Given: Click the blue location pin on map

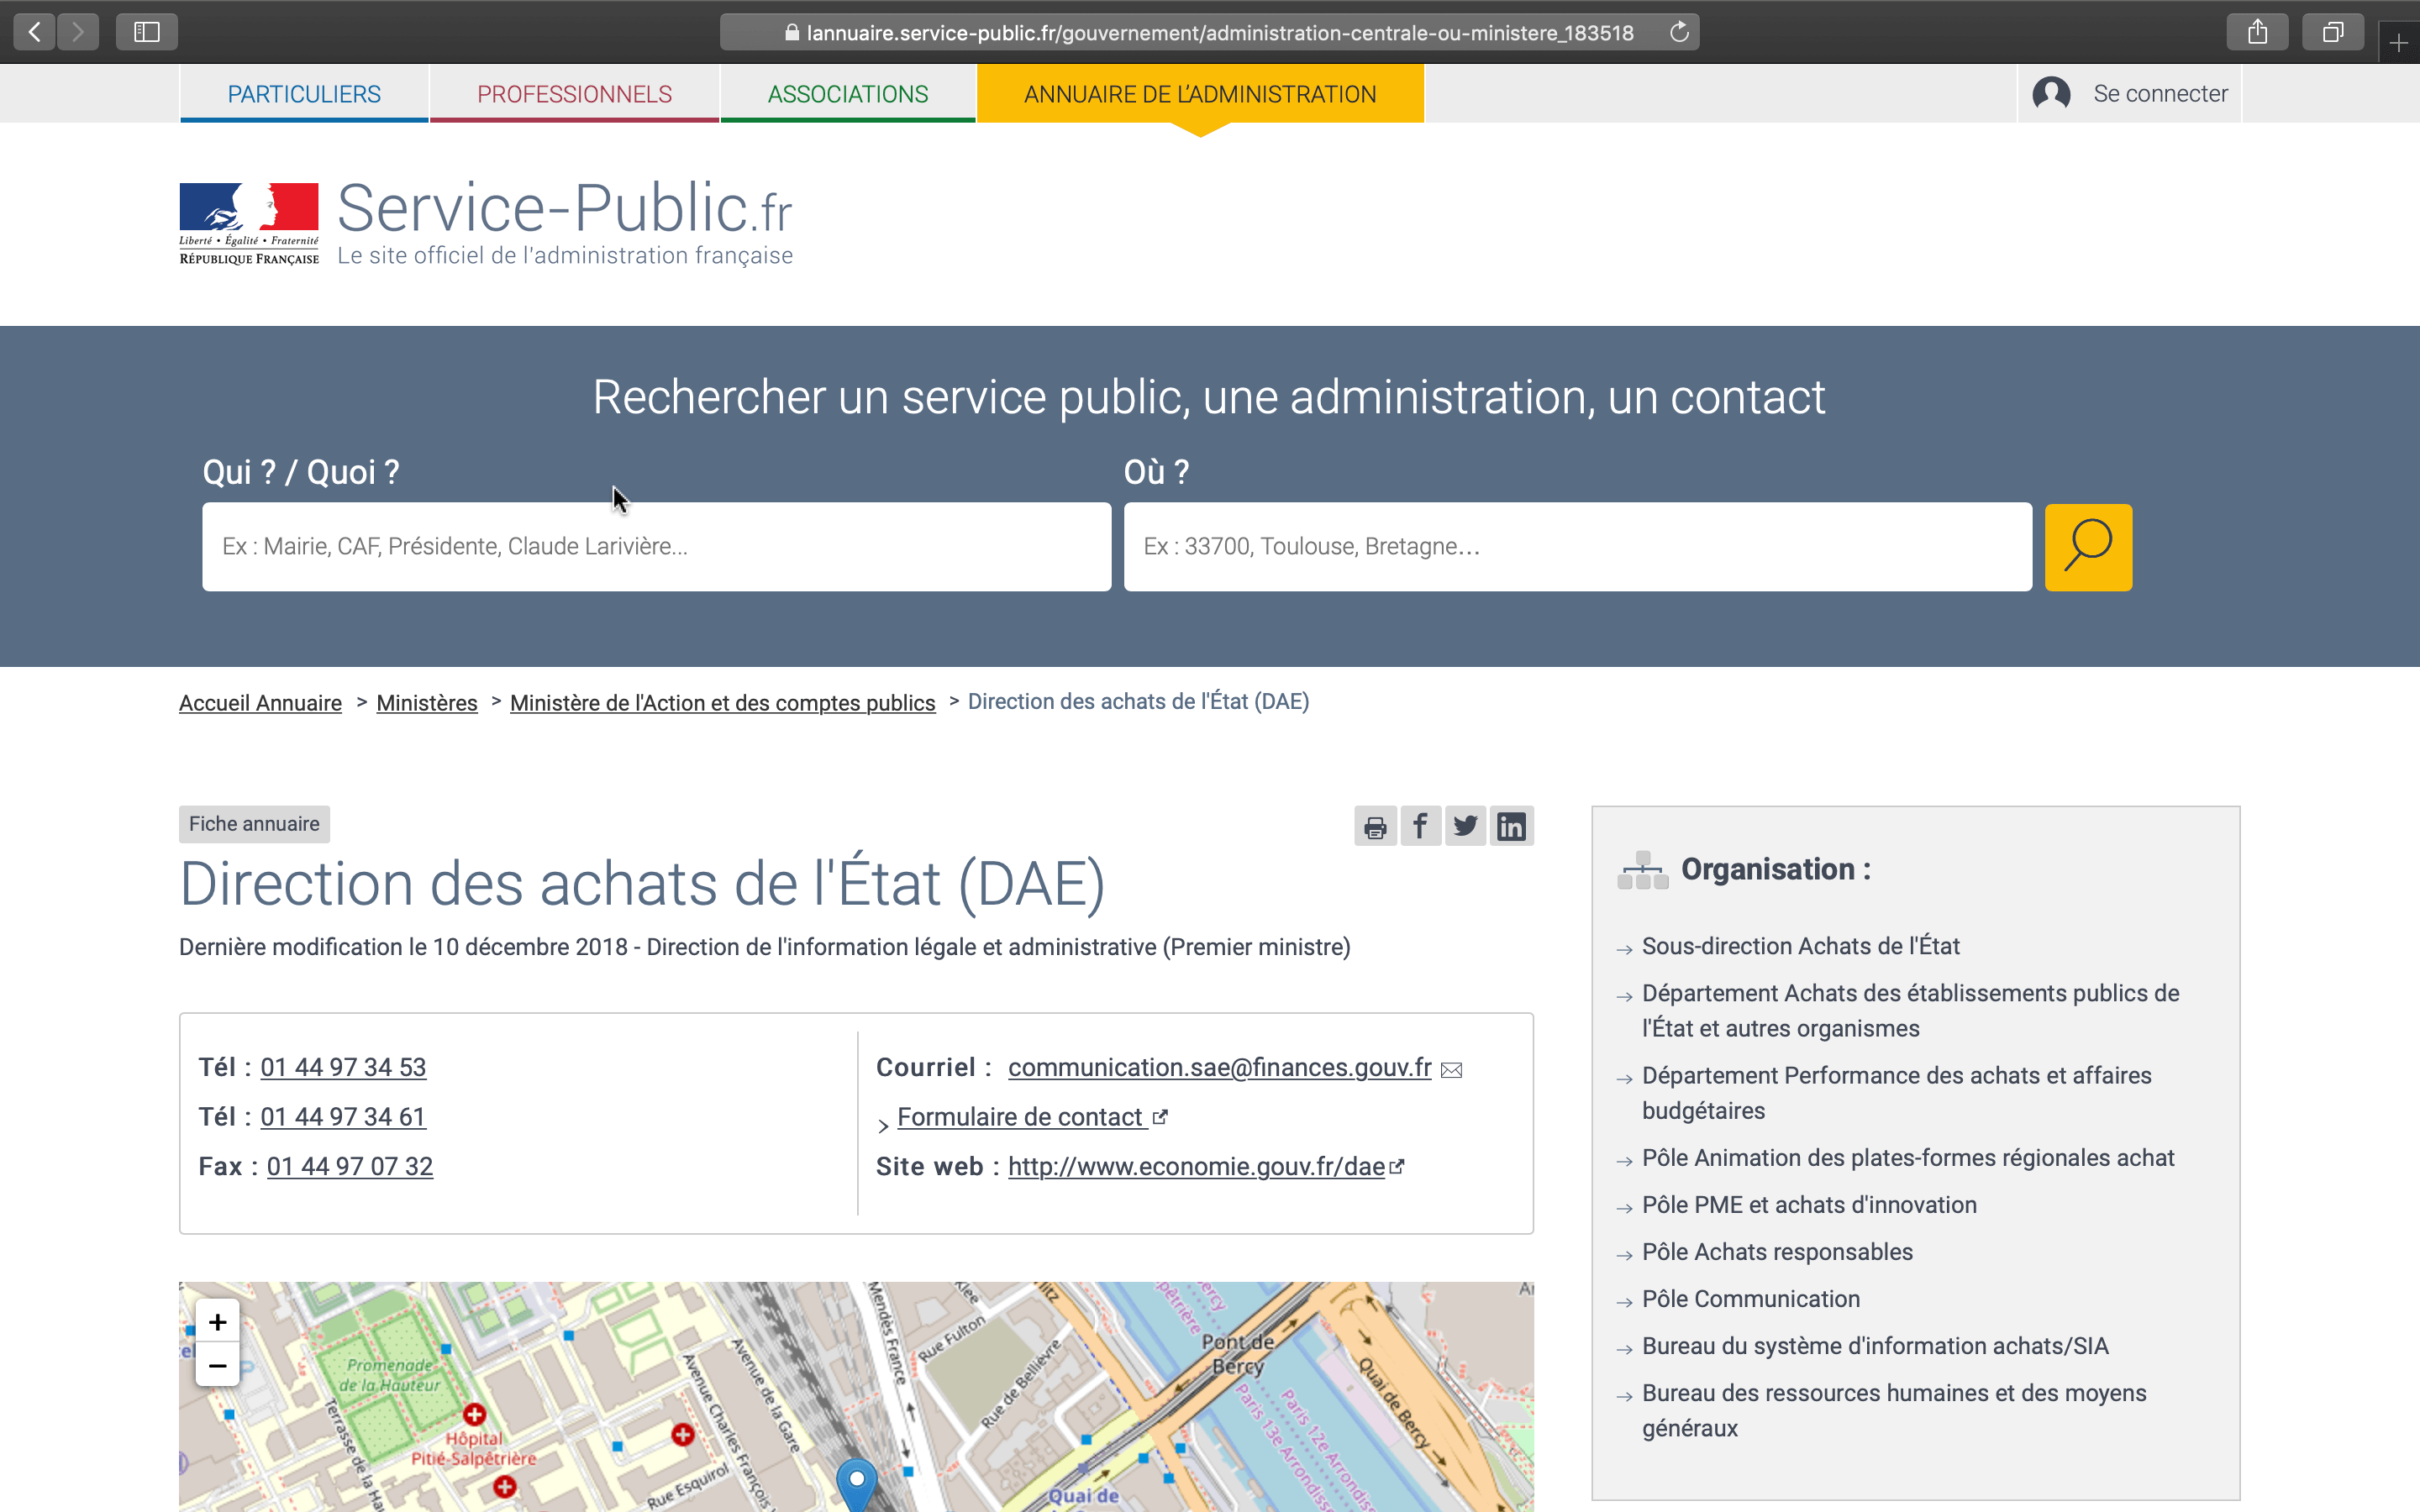Looking at the screenshot, I should tap(856, 1484).
